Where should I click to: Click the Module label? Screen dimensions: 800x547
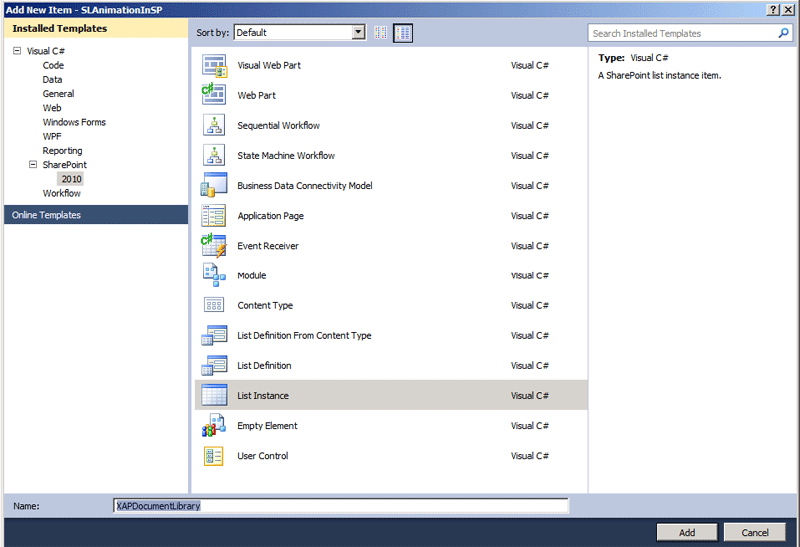(252, 276)
